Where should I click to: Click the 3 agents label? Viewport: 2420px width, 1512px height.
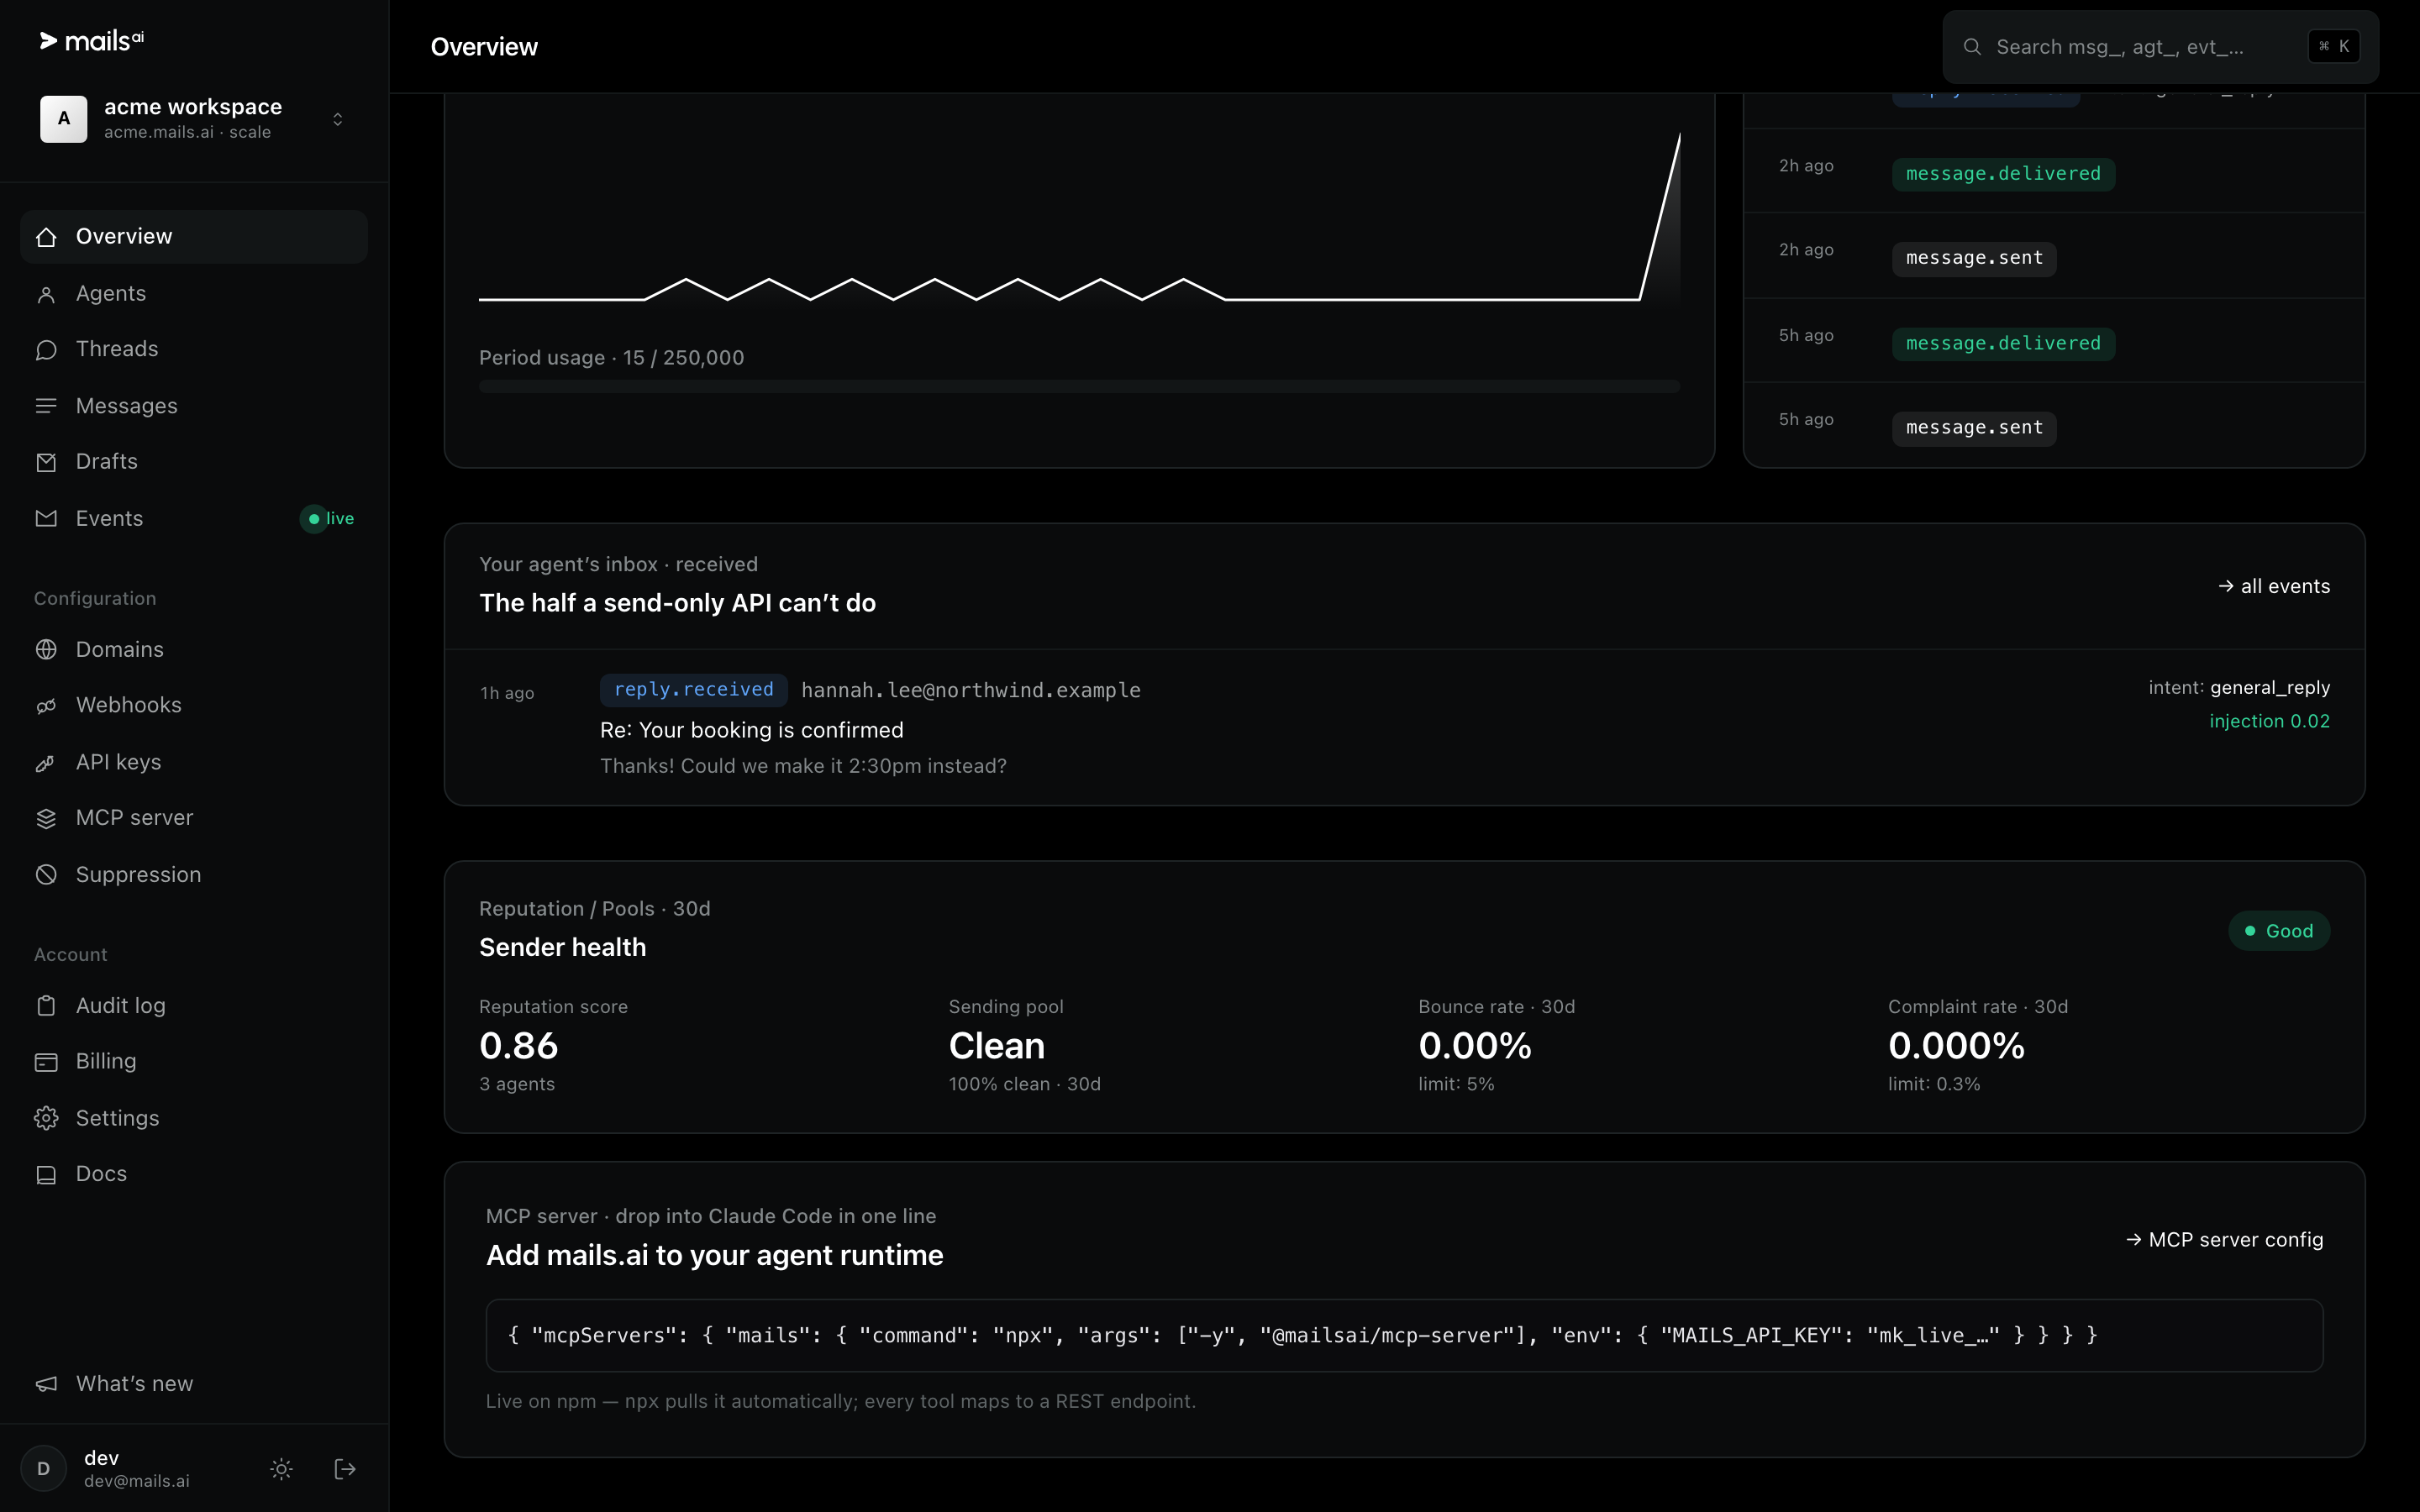(517, 1085)
